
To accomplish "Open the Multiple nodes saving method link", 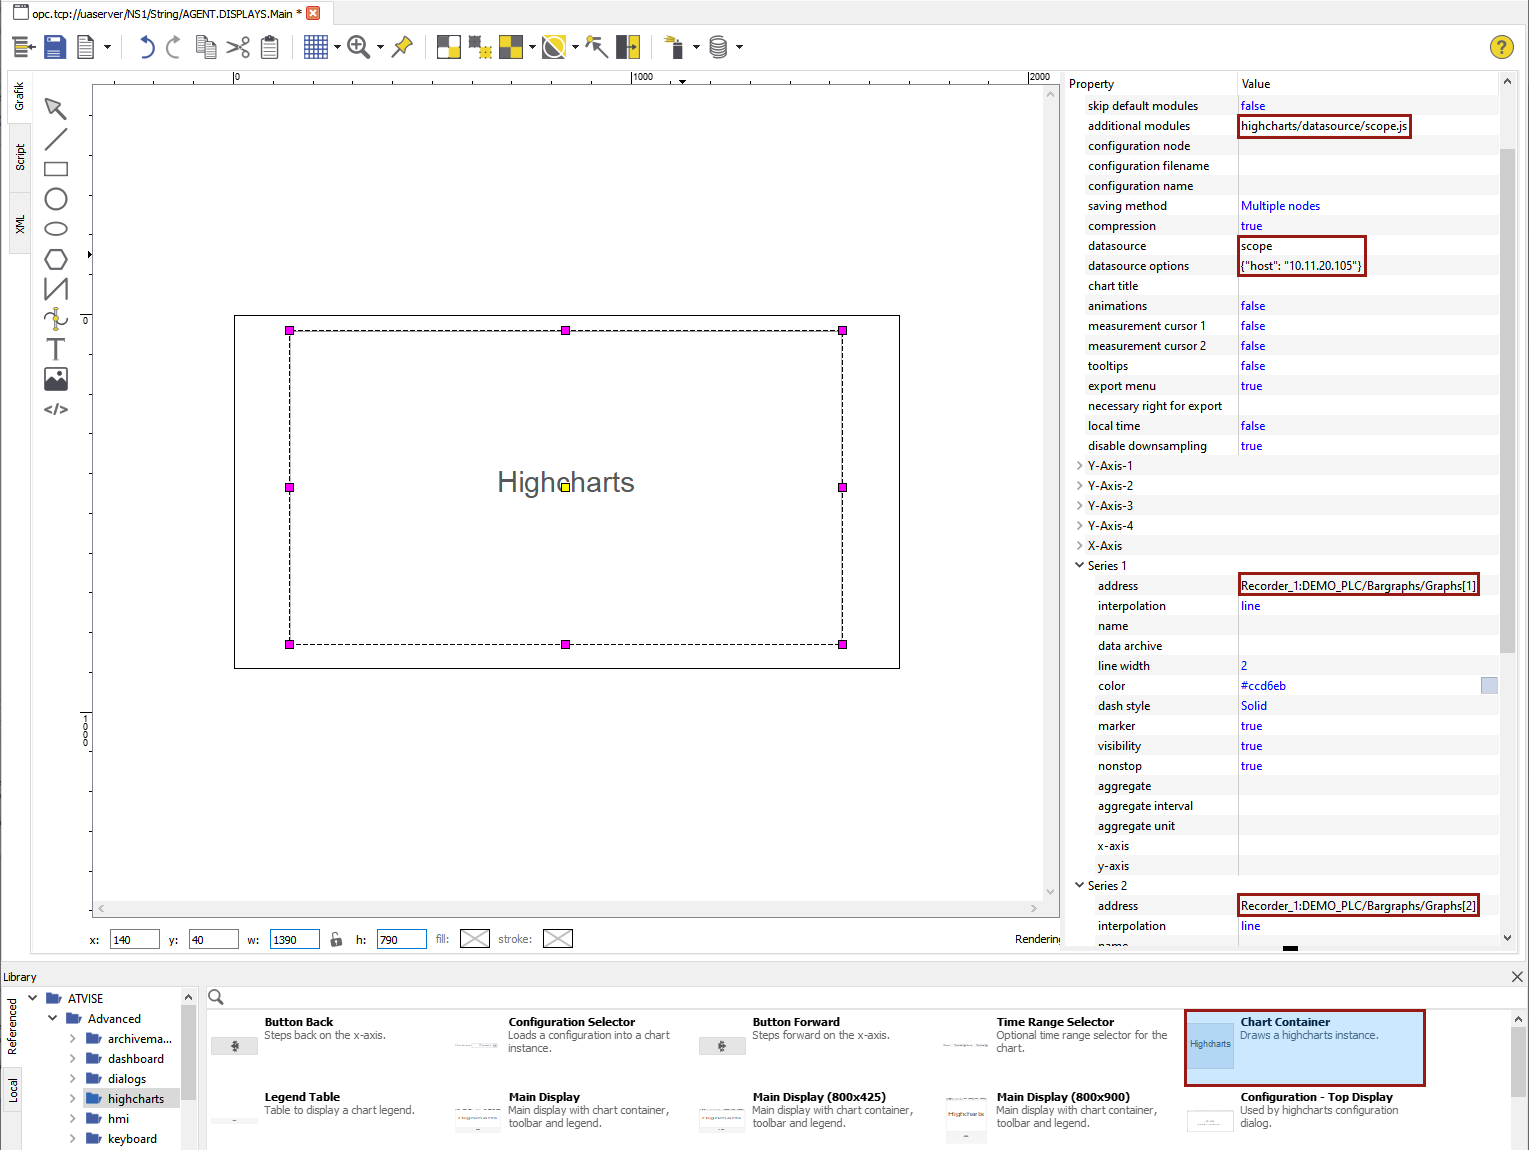I will [1280, 205].
